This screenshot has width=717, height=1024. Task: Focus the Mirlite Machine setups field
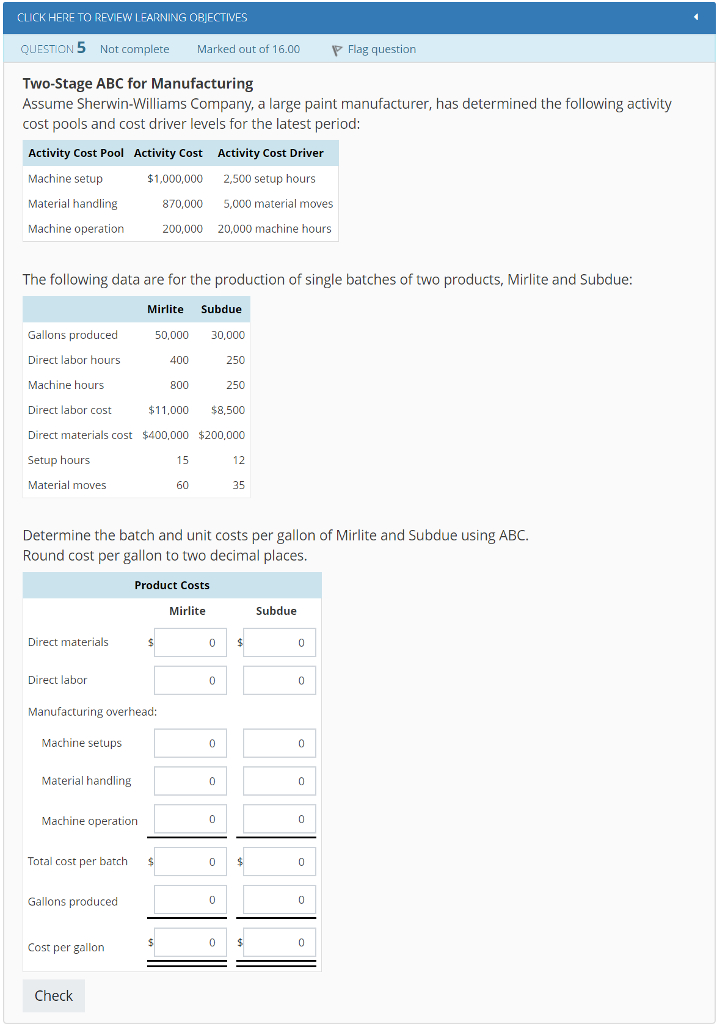click(x=190, y=743)
